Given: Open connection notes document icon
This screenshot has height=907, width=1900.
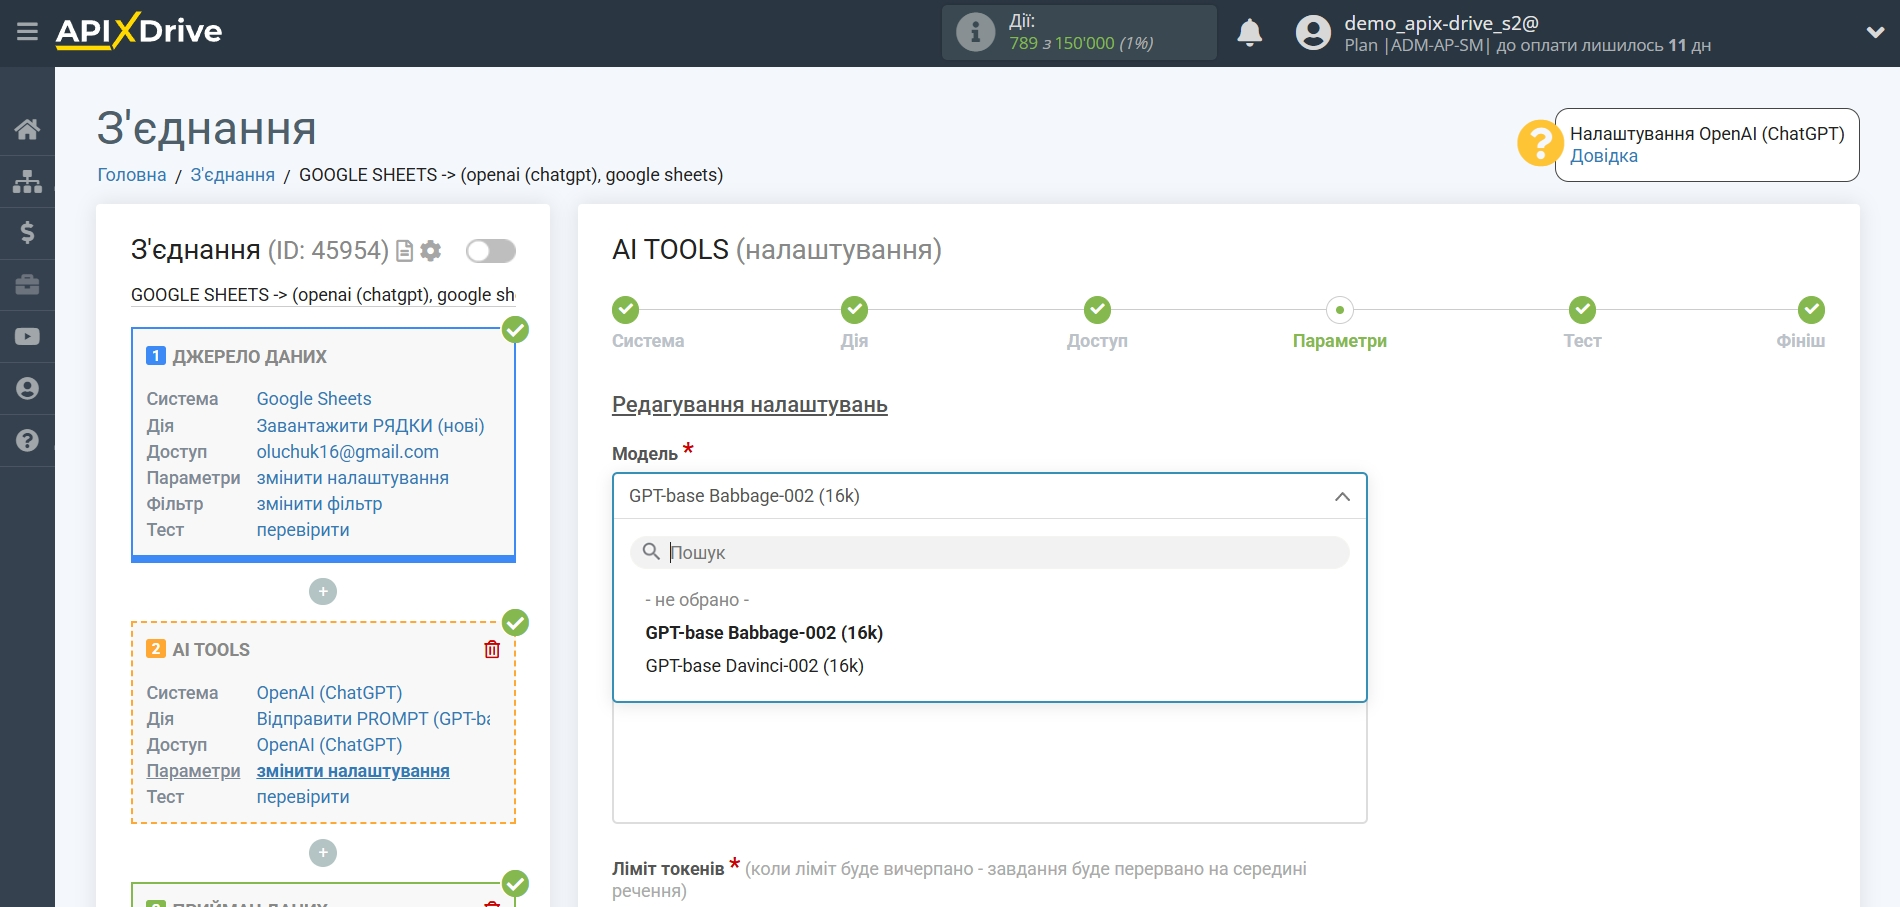Looking at the screenshot, I should tap(404, 251).
